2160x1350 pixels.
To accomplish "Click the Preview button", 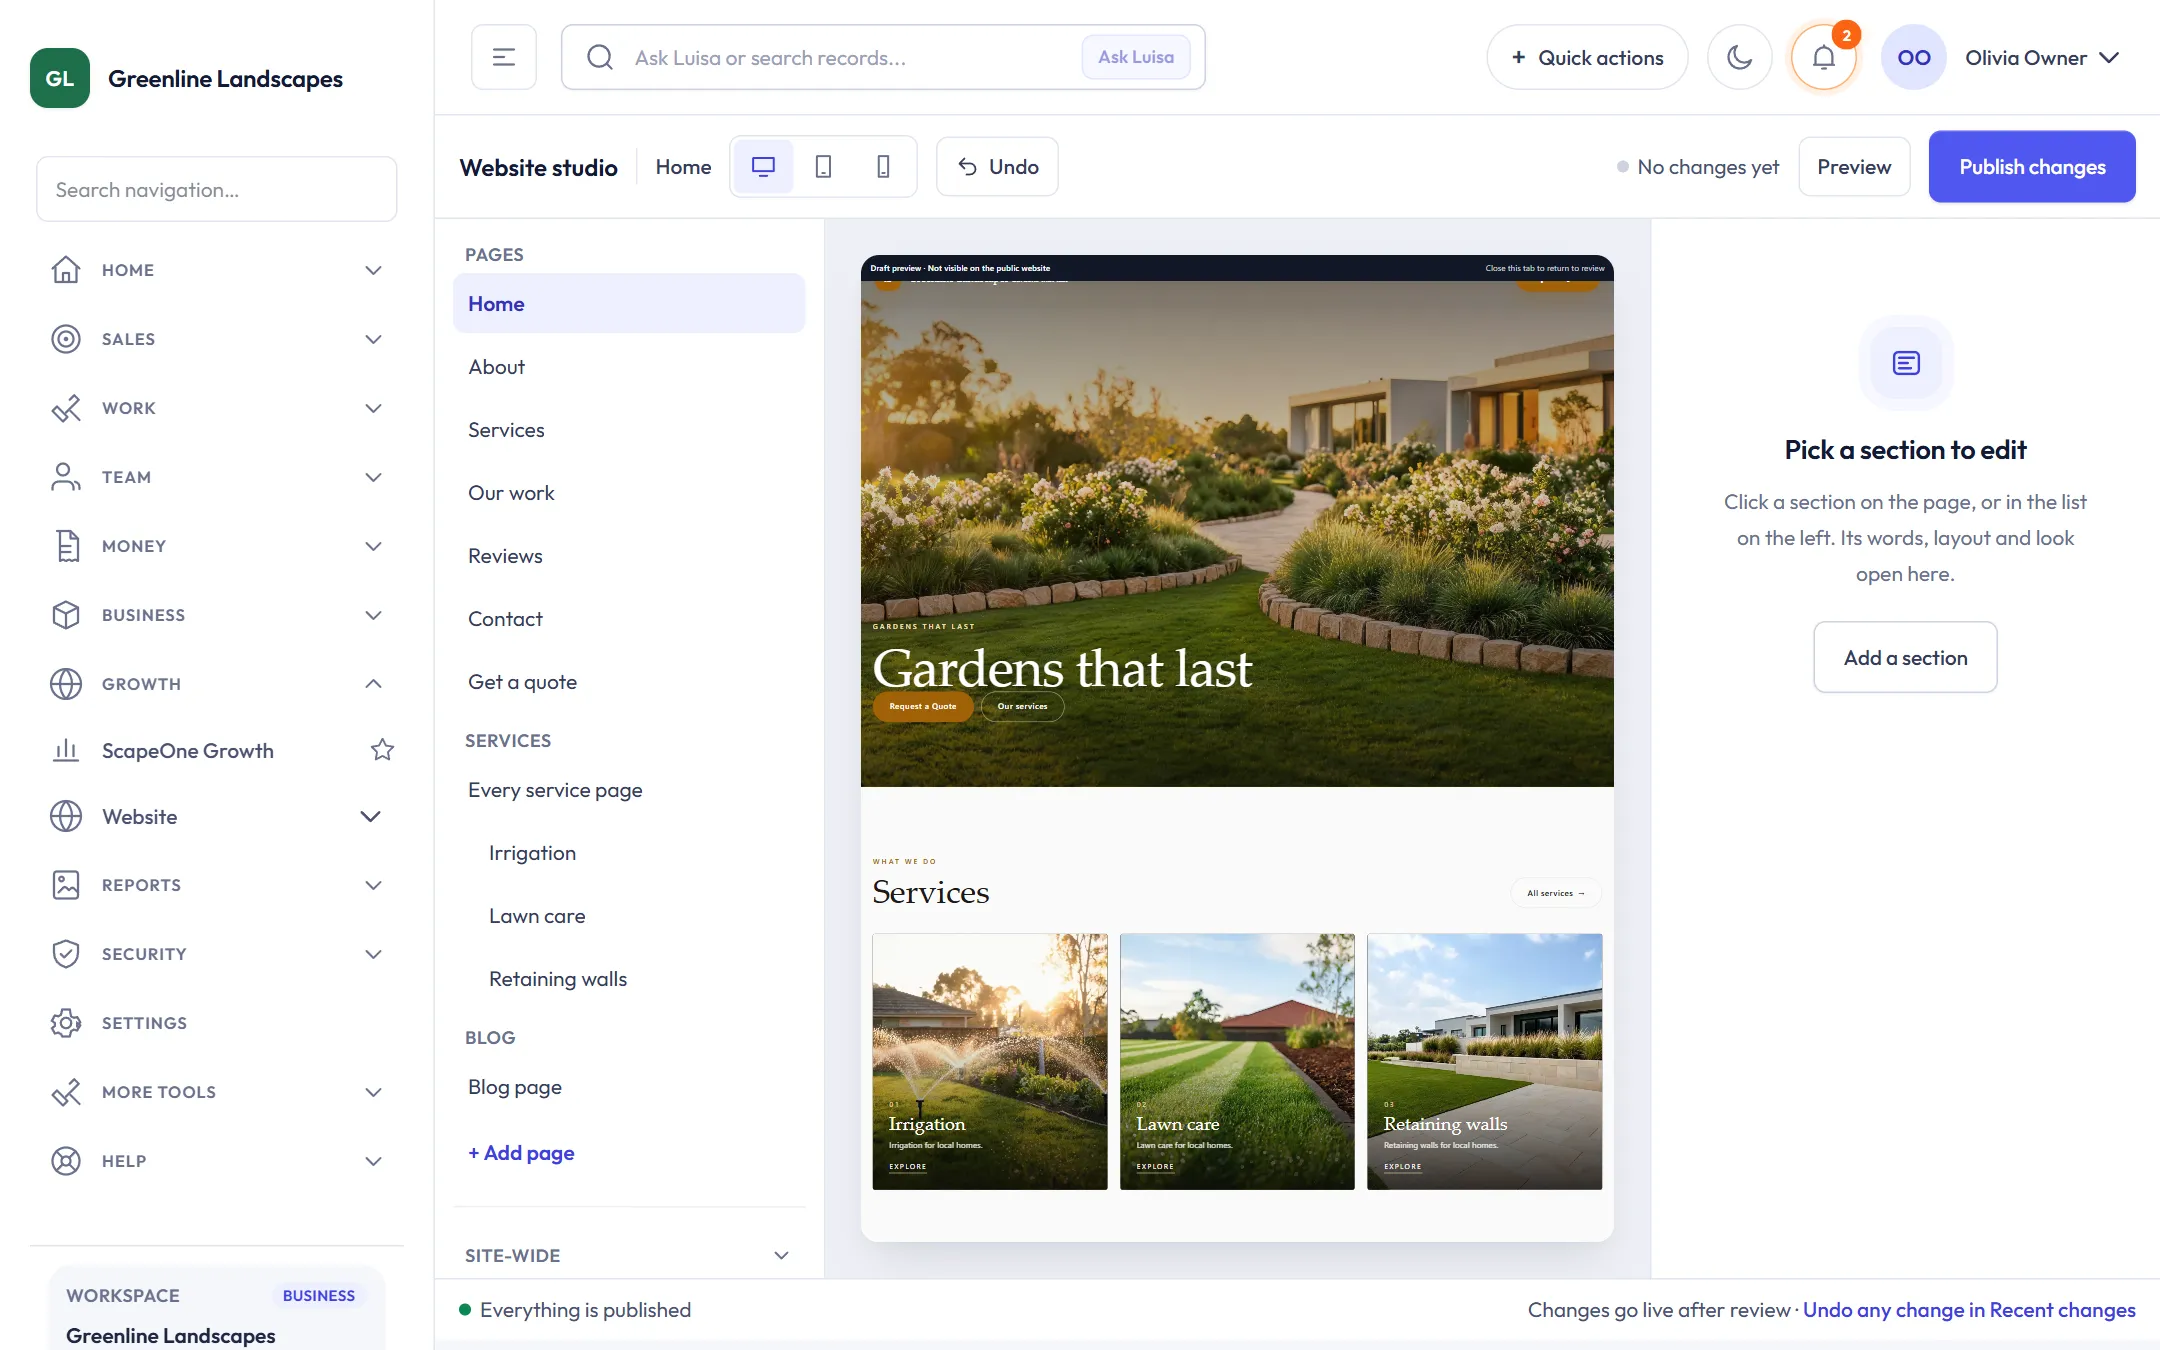I will pyautogui.click(x=1854, y=167).
